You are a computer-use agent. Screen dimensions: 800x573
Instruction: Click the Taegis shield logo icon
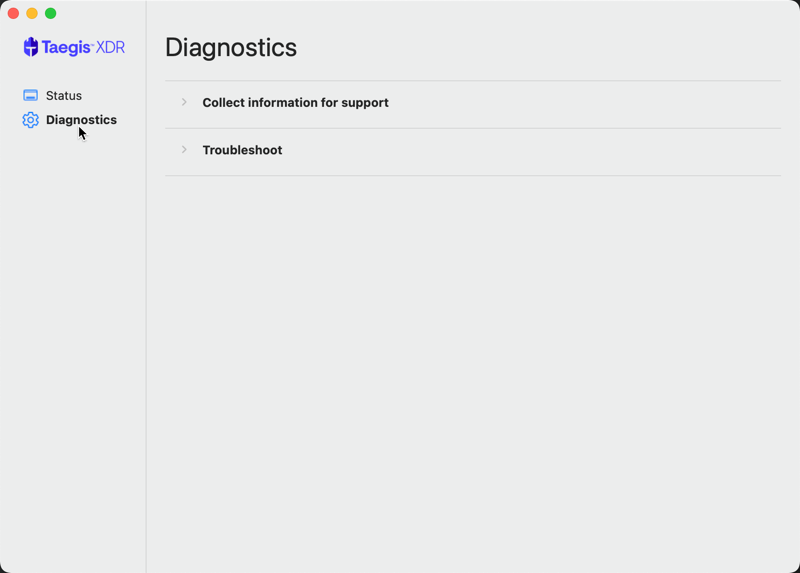(x=31, y=47)
